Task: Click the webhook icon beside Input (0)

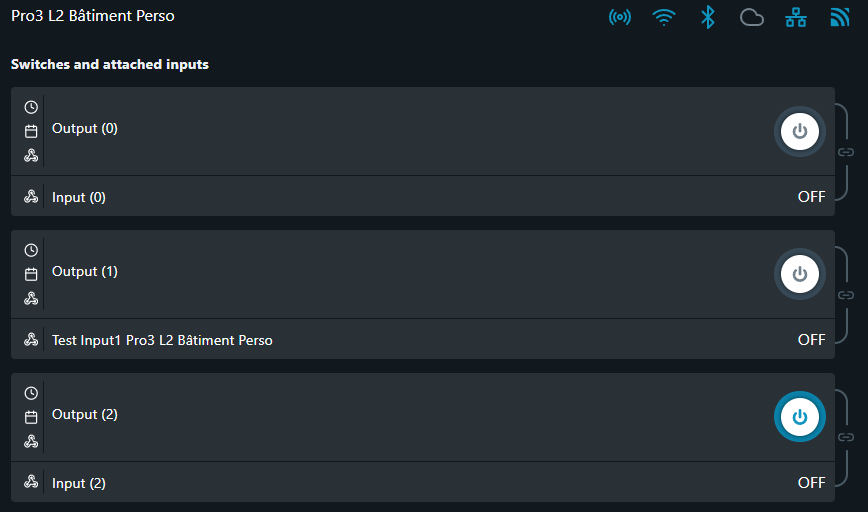Action: pyautogui.click(x=31, y=197)
